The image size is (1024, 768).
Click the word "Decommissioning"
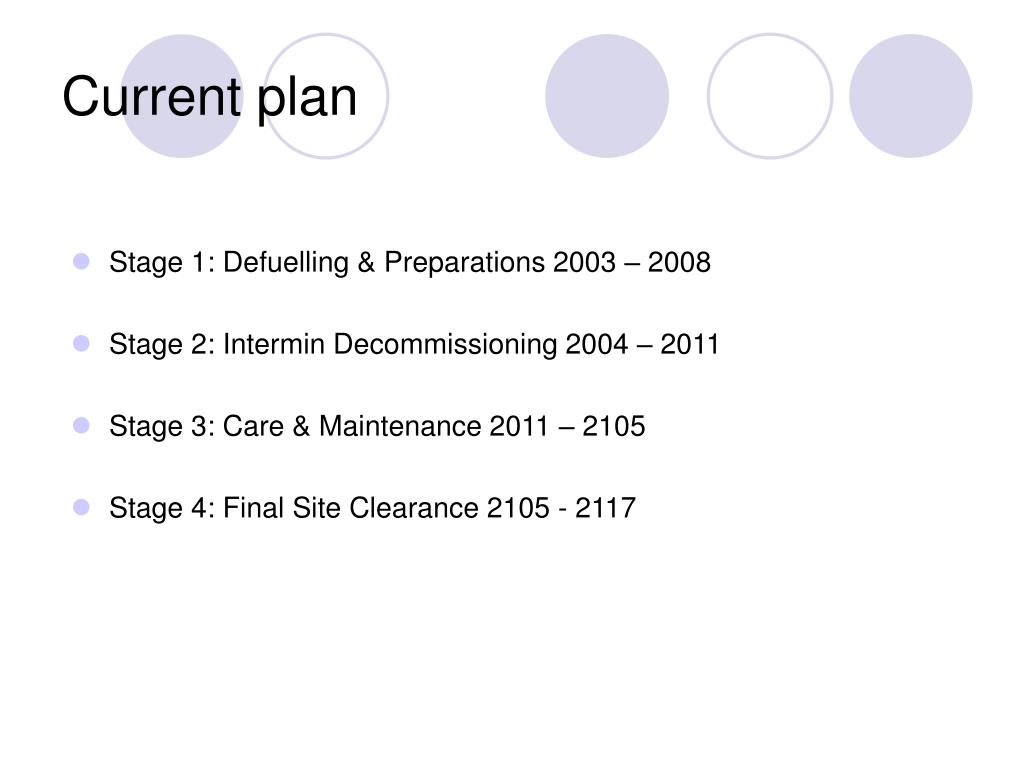tap(445, 345)
